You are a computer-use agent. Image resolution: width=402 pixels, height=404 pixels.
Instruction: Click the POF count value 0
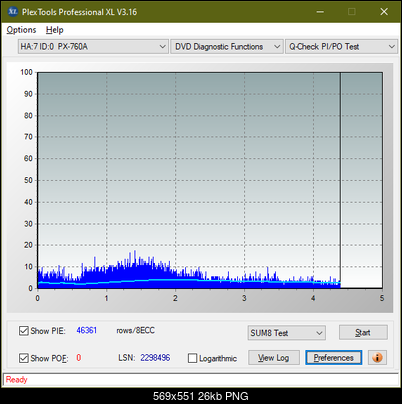pos(79,358)
